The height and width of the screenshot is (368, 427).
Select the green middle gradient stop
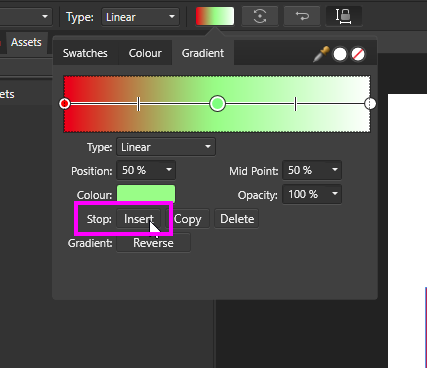(218, 104)
